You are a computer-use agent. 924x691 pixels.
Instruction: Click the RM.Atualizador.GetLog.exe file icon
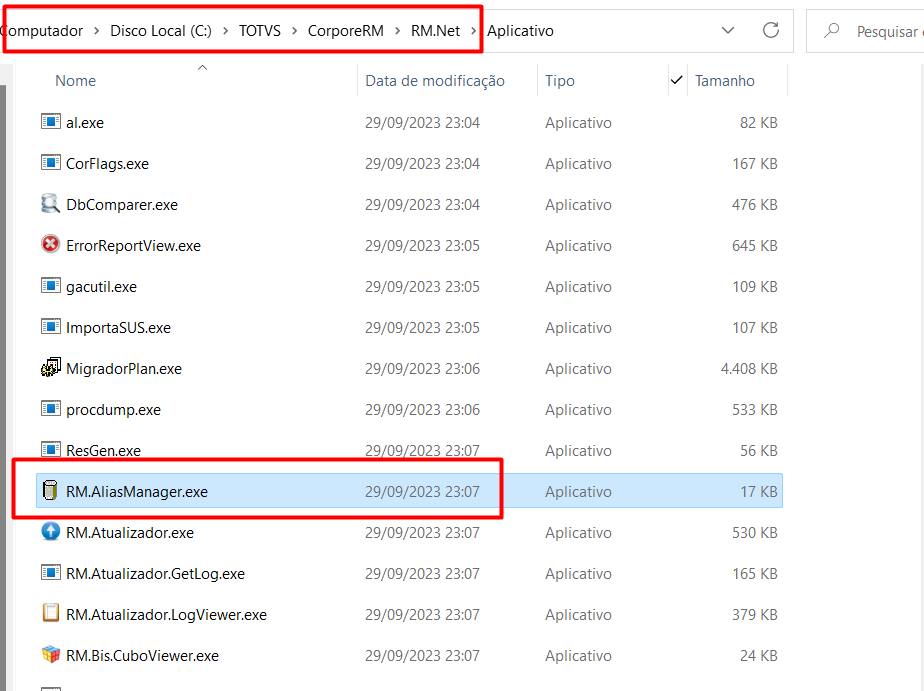tap(51, 573)
